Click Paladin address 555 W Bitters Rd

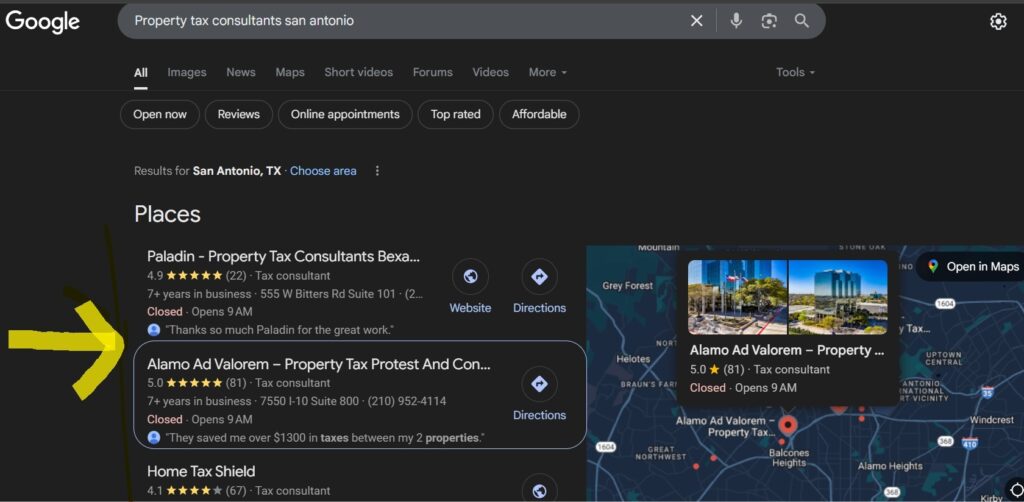328,294
